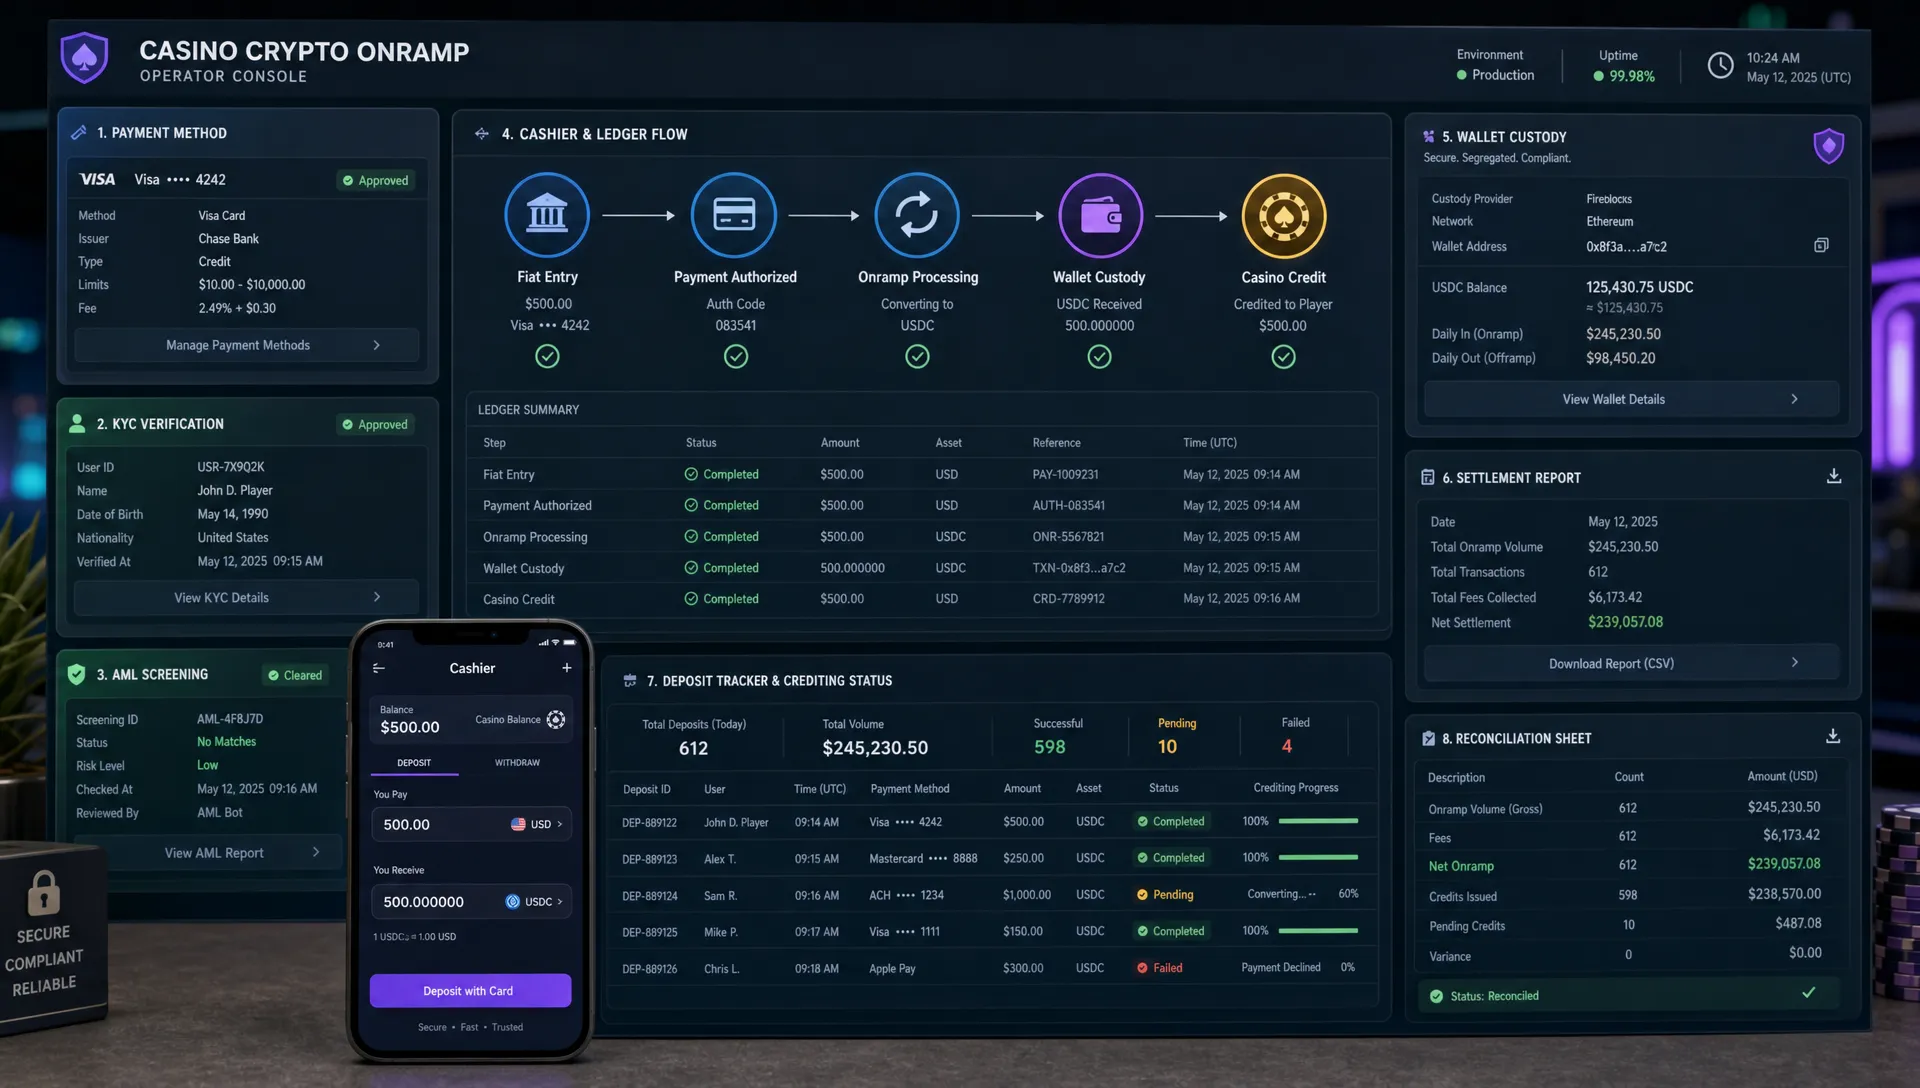Click the Cleared badge on AML Screening
Image resolution: width=1920 pixels, height=1088 pixels.
295,675
